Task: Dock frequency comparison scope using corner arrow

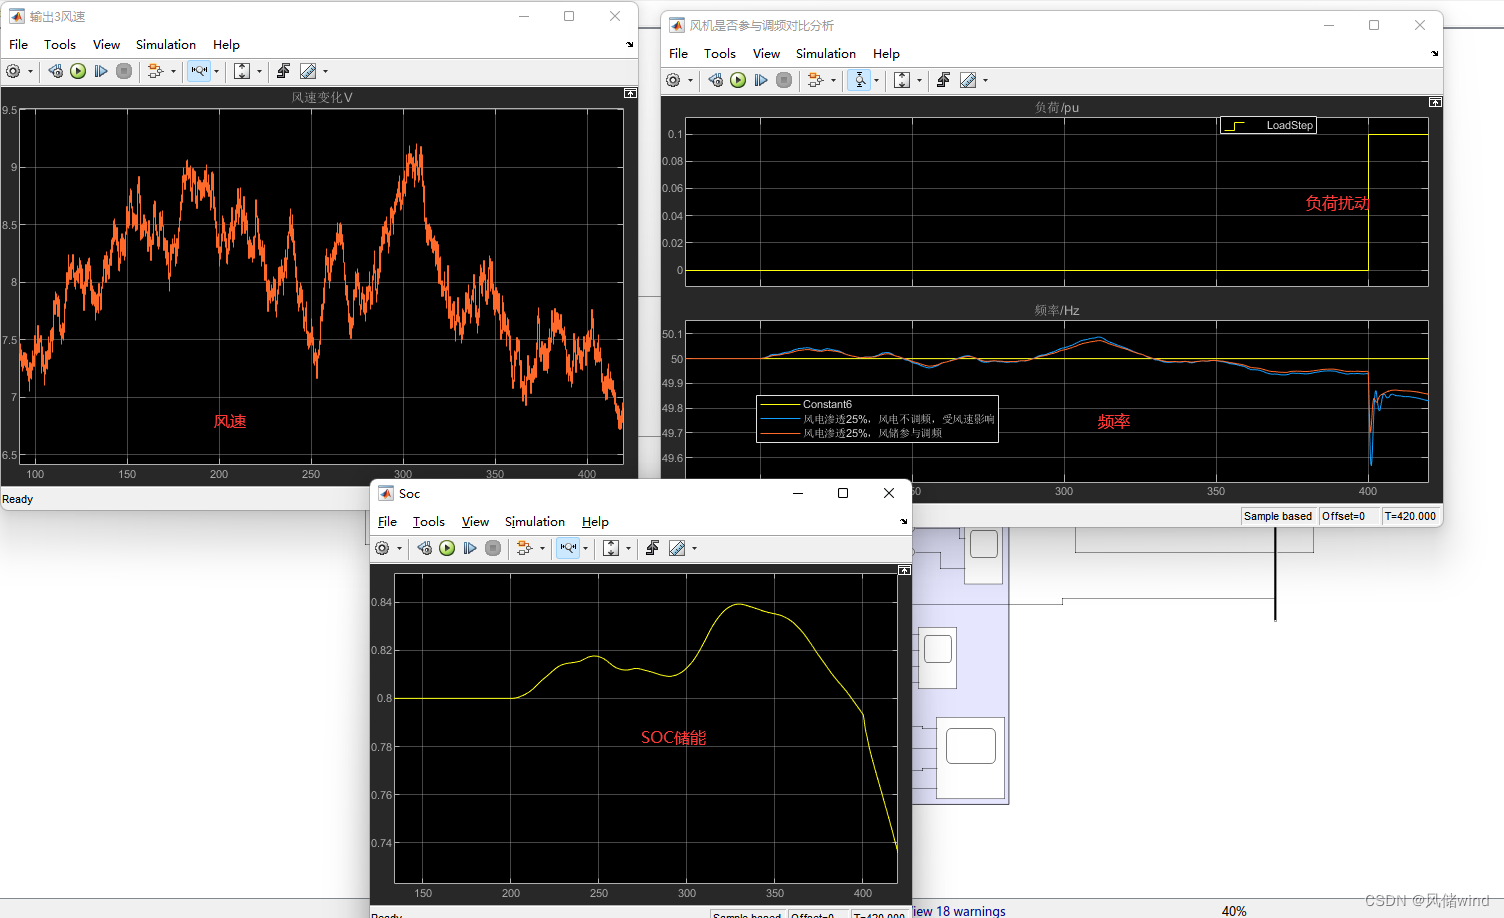Action: click(x=1435, y=54)
